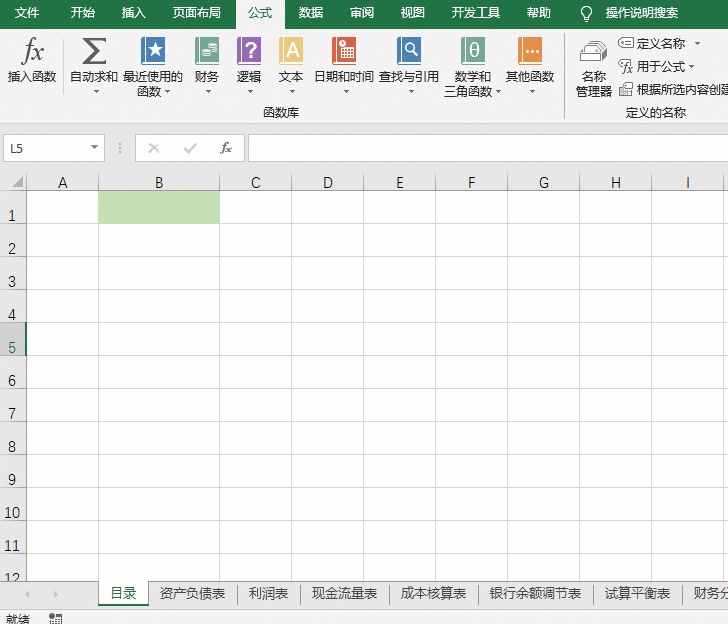Expand the Financial (财务) dropdown arrow
The height and width of the screenshot is (624, 728).
pyautogui.click(x=208, y=91)
